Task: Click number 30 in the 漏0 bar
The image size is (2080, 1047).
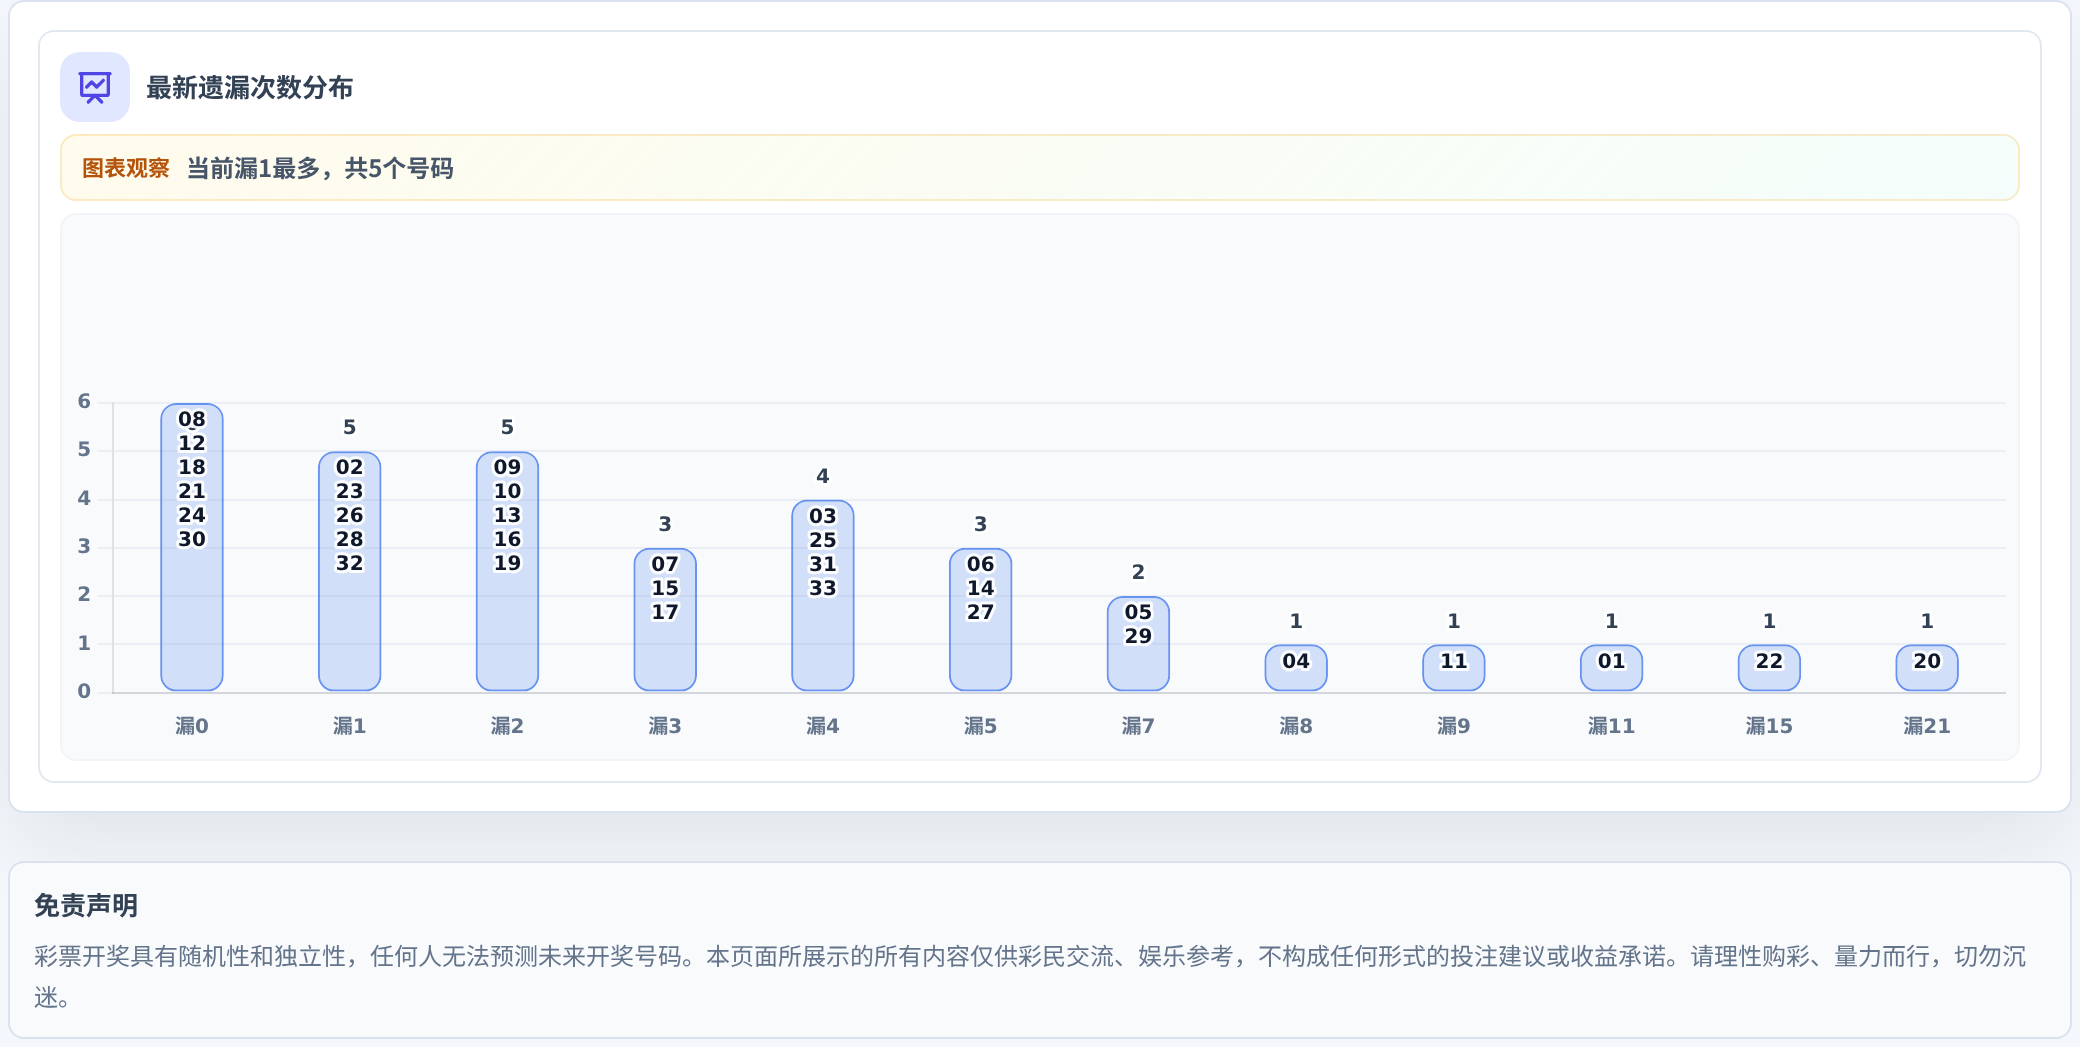Action: [x=192, y=539]
